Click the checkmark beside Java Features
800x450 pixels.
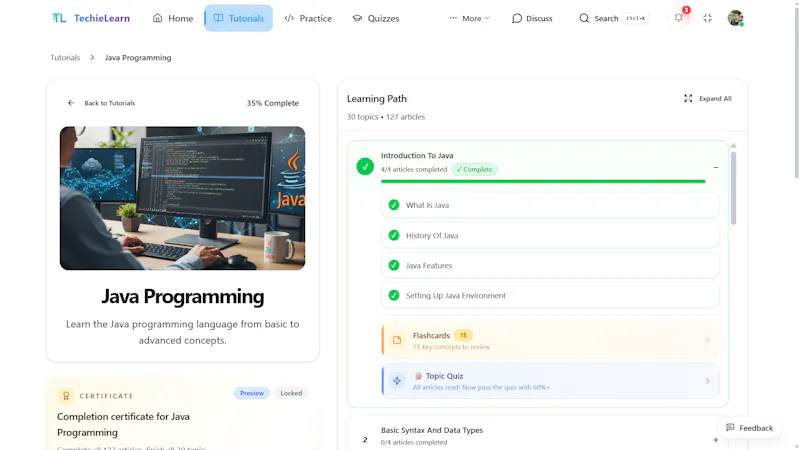point(394,265)
